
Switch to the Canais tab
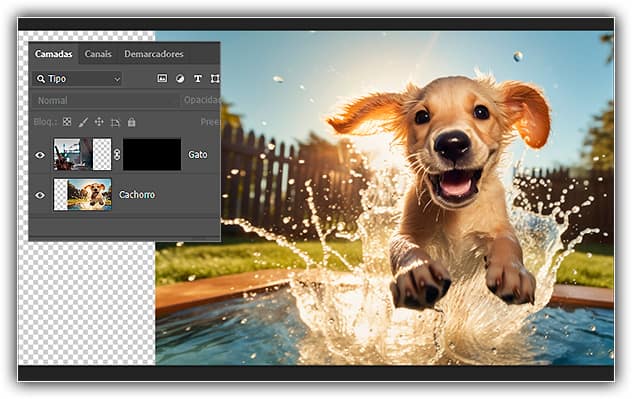click(x=98, y=54)
